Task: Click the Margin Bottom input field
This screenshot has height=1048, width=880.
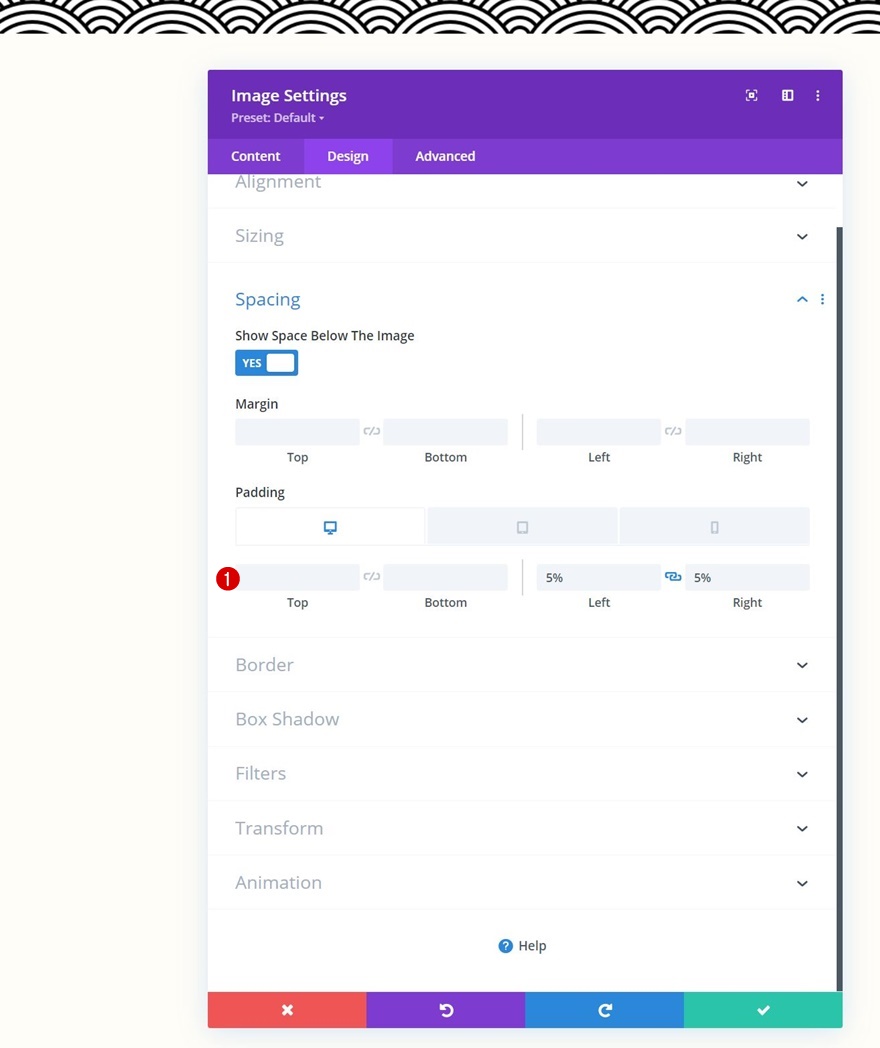Action: (446, 432)
